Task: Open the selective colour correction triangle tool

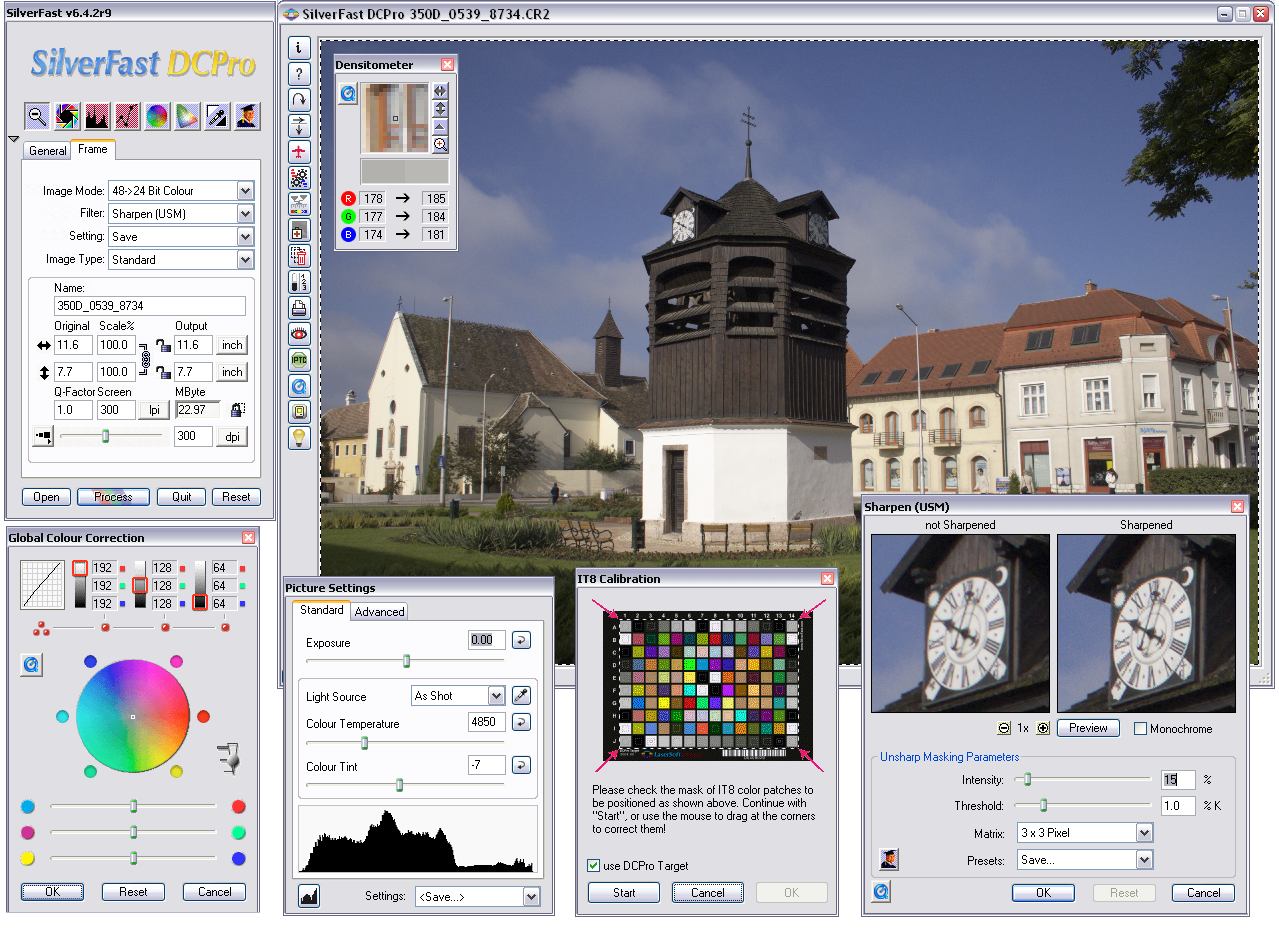Action: click(x=187, y=116)
